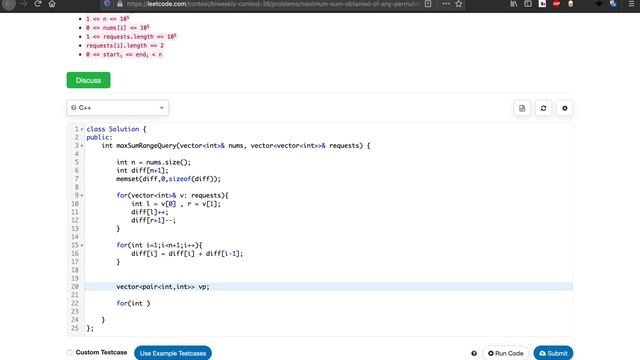640x360 pixels.
Task: Open the C++ language dropdown
Action: [x=118, y=108]
